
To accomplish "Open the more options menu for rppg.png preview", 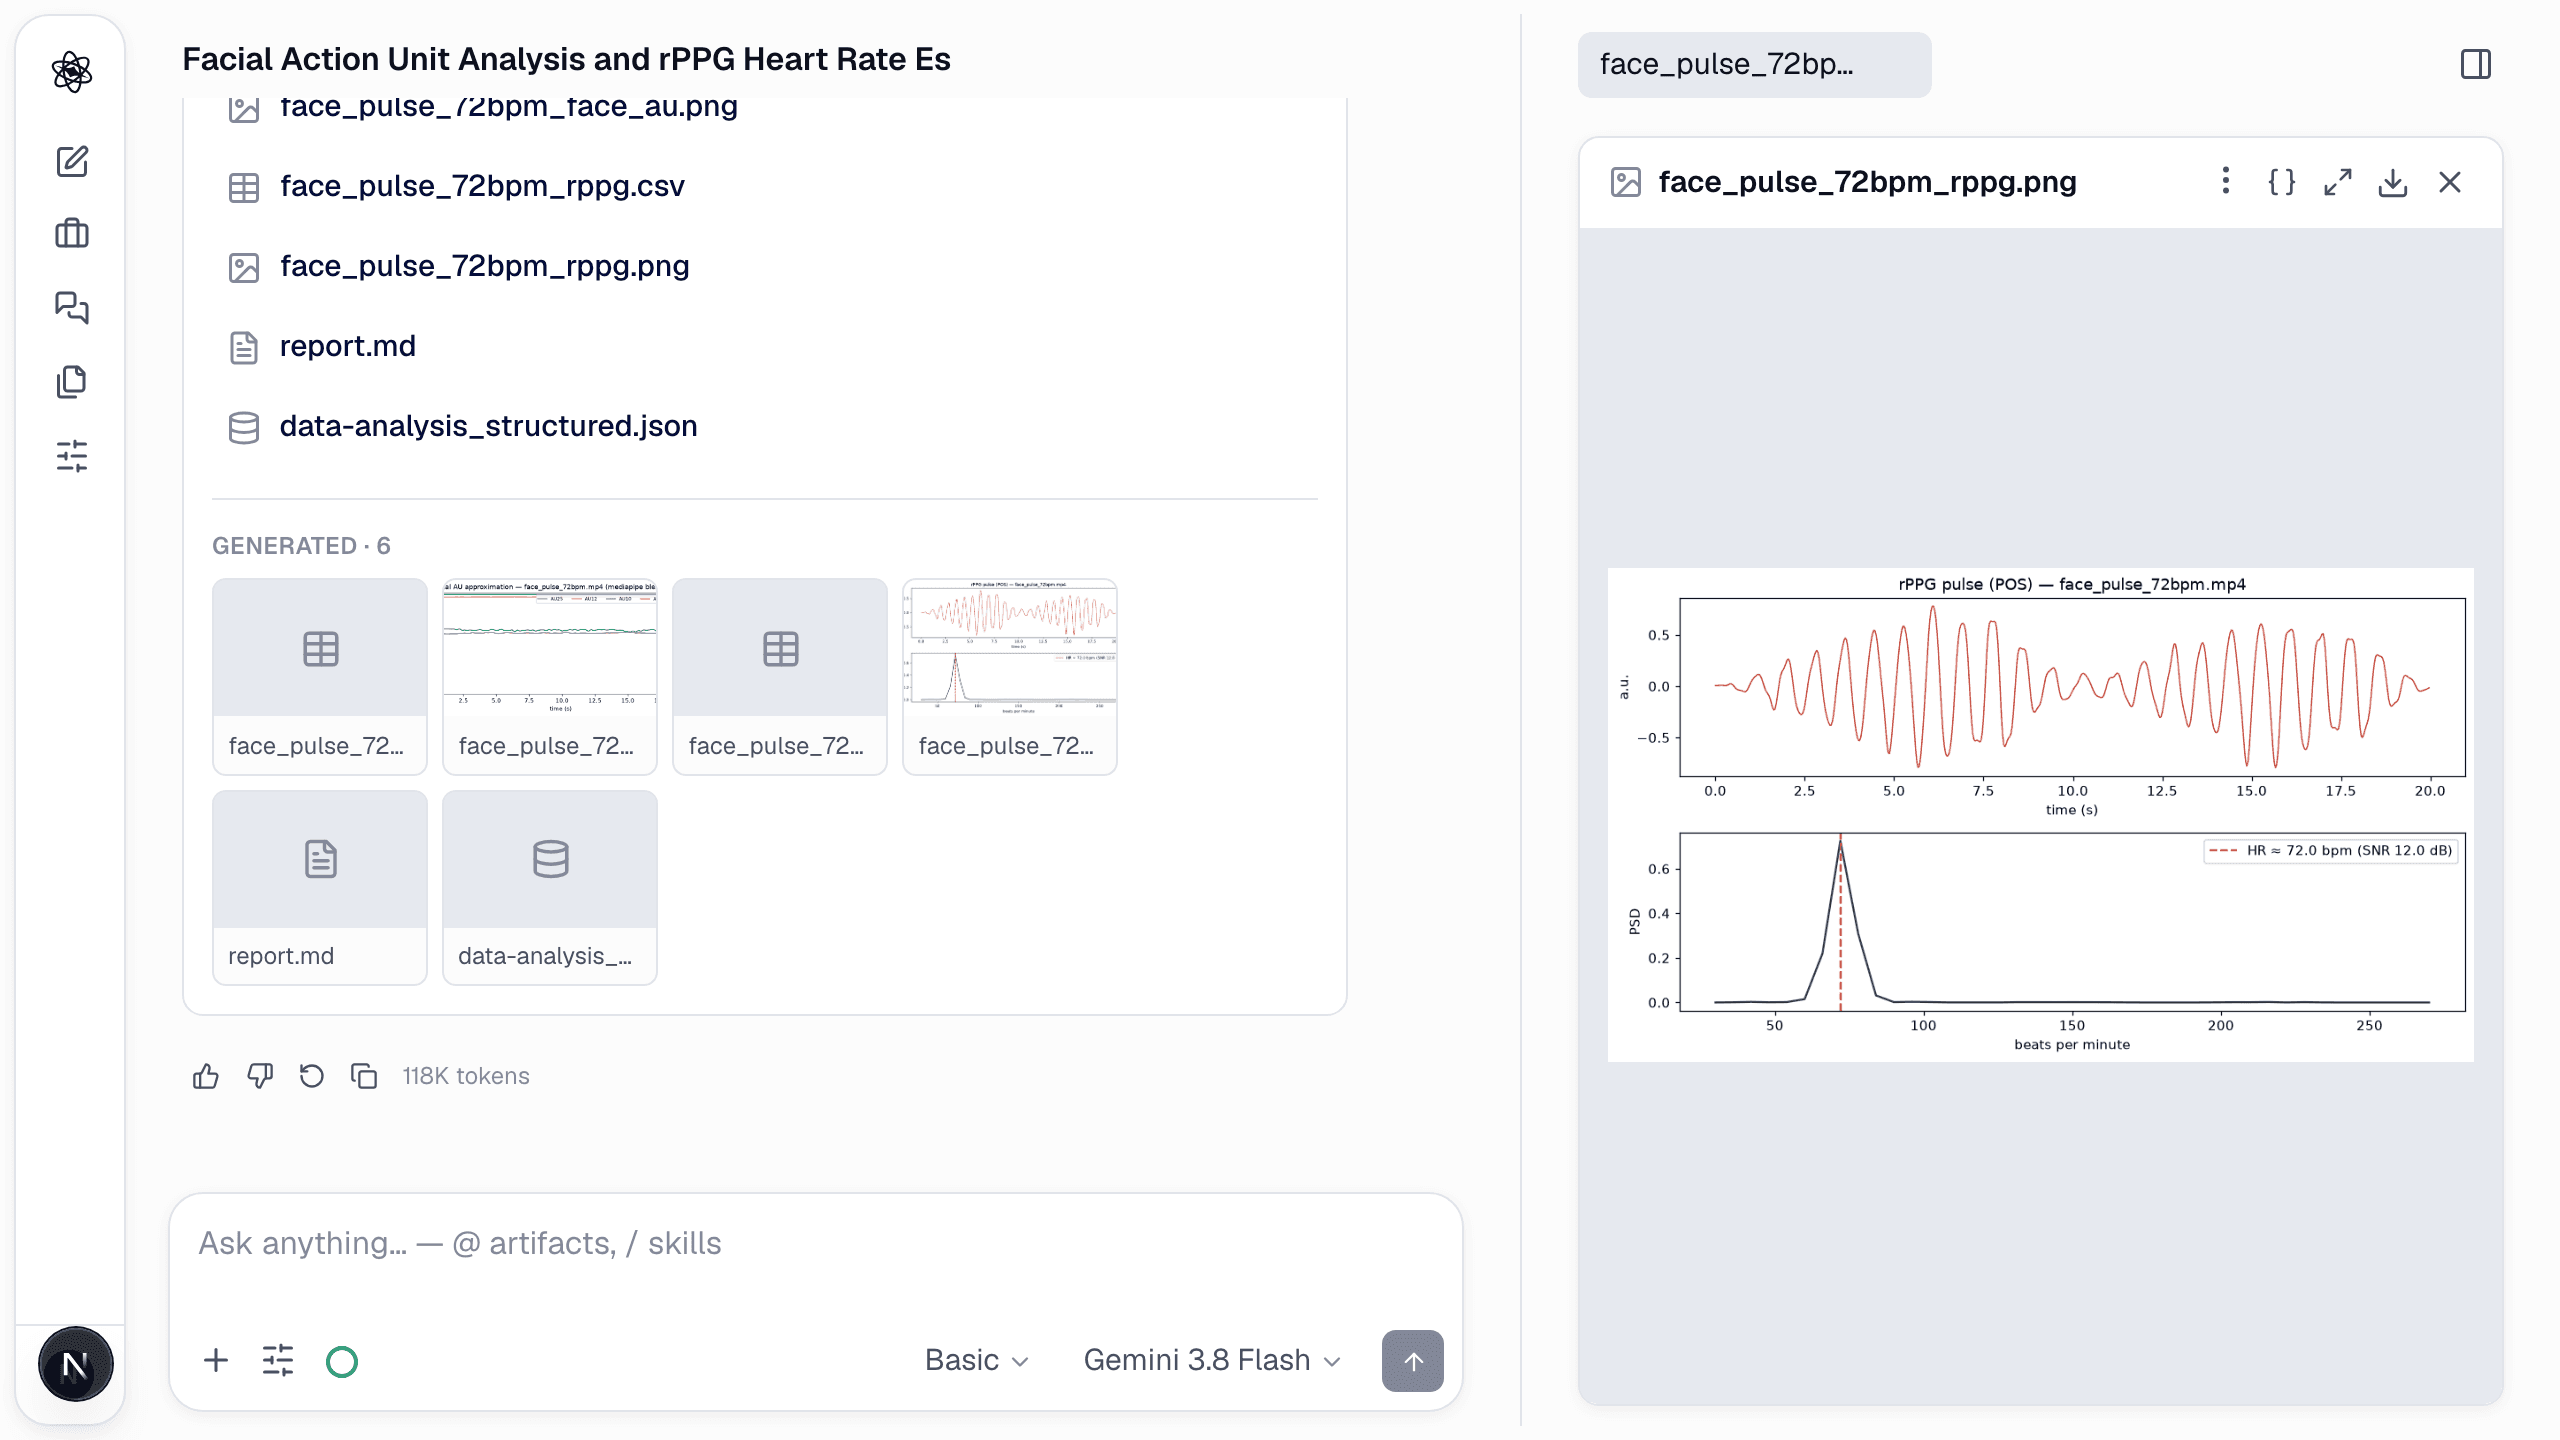I will [x=2225, y=181].
